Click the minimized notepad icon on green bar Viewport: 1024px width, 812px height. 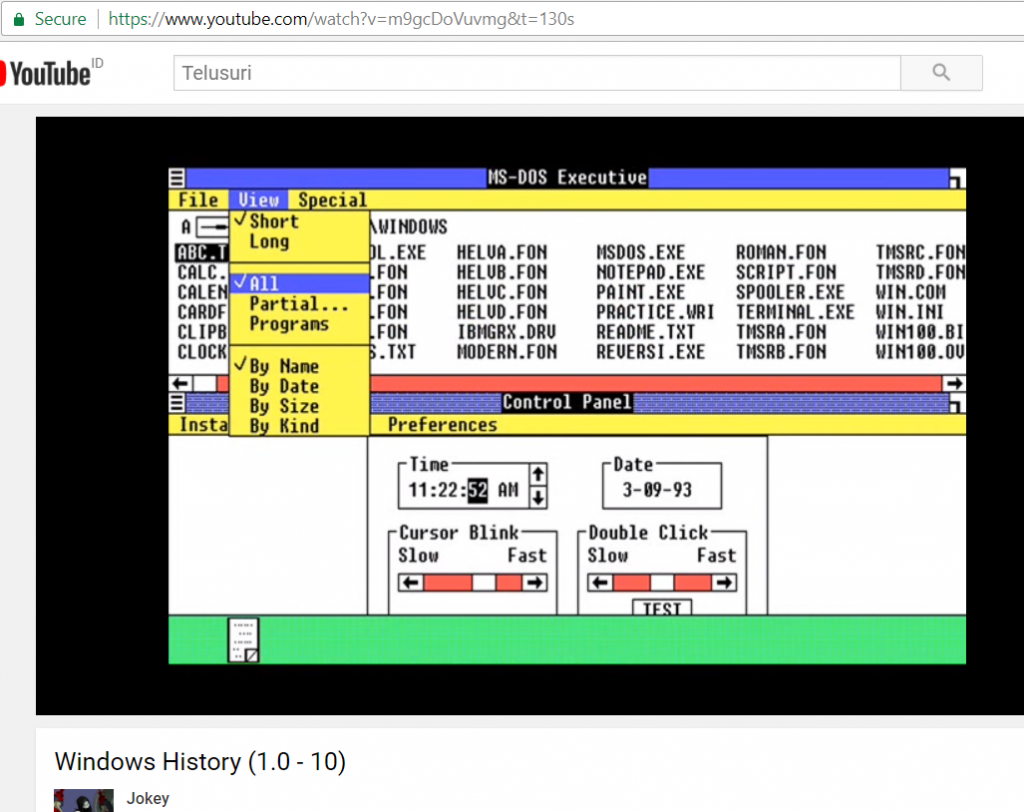tap(243, 640)
